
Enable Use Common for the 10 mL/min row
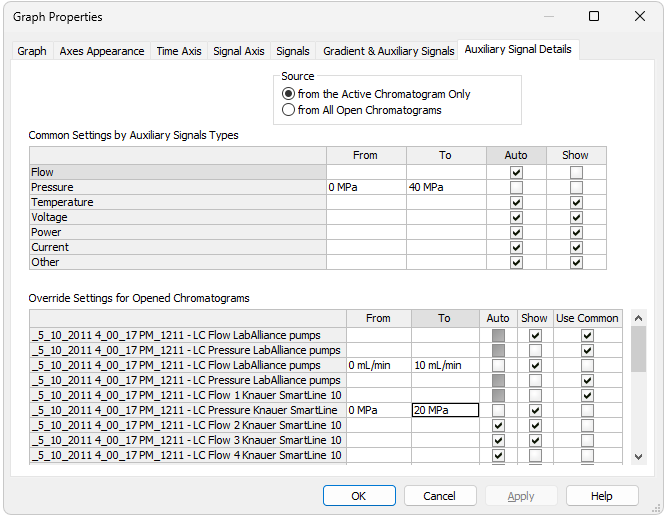587,366
